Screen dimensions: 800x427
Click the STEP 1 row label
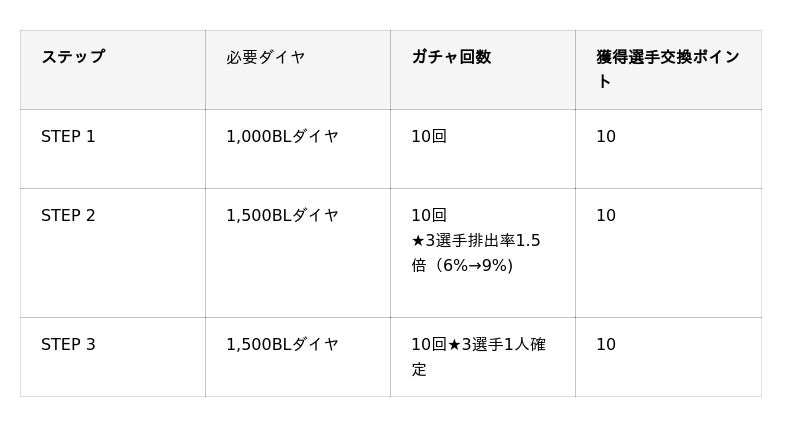[x=68, y=137]
